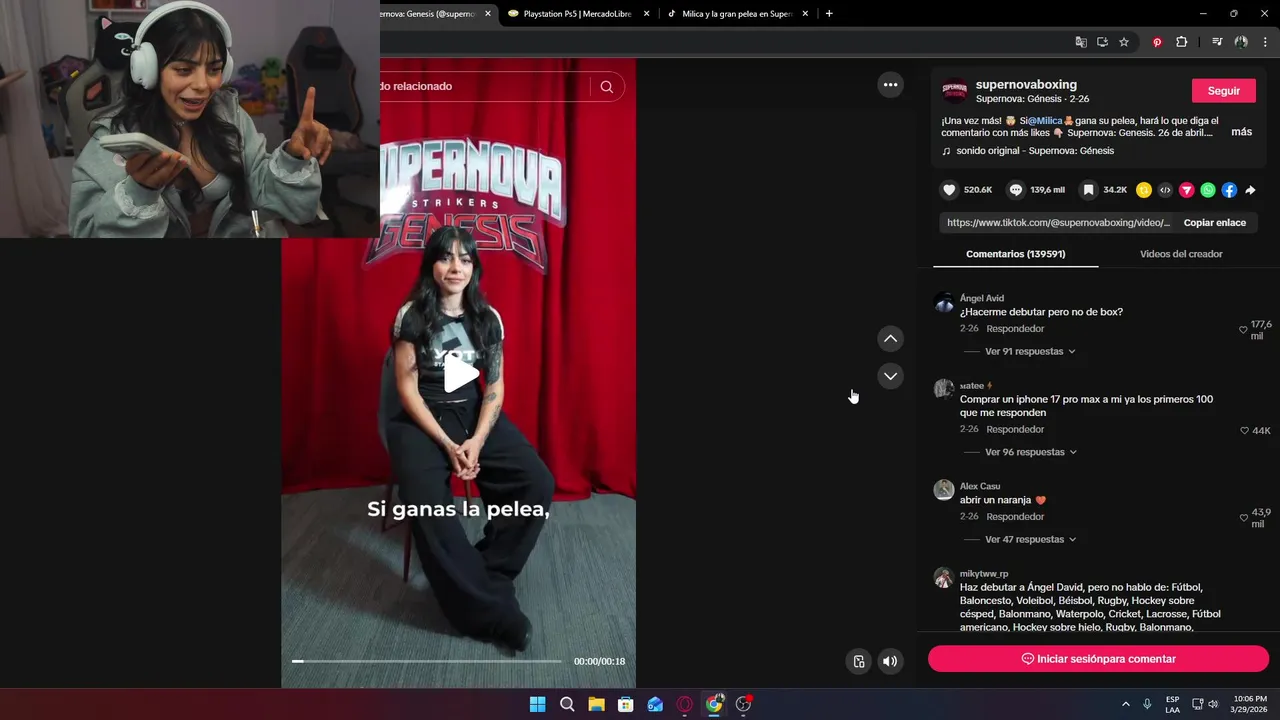Image resolution: width=1280 pixels, height=720 pixels.
Task: Open the Chrome media control icon
Action: click(x=1217, y=42)
